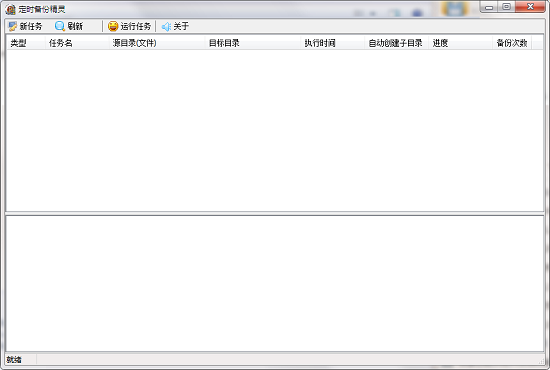Click the 关于 speaker icon
Screen dimensions: 550x370
pyautogui.click(x=166, y=26)
